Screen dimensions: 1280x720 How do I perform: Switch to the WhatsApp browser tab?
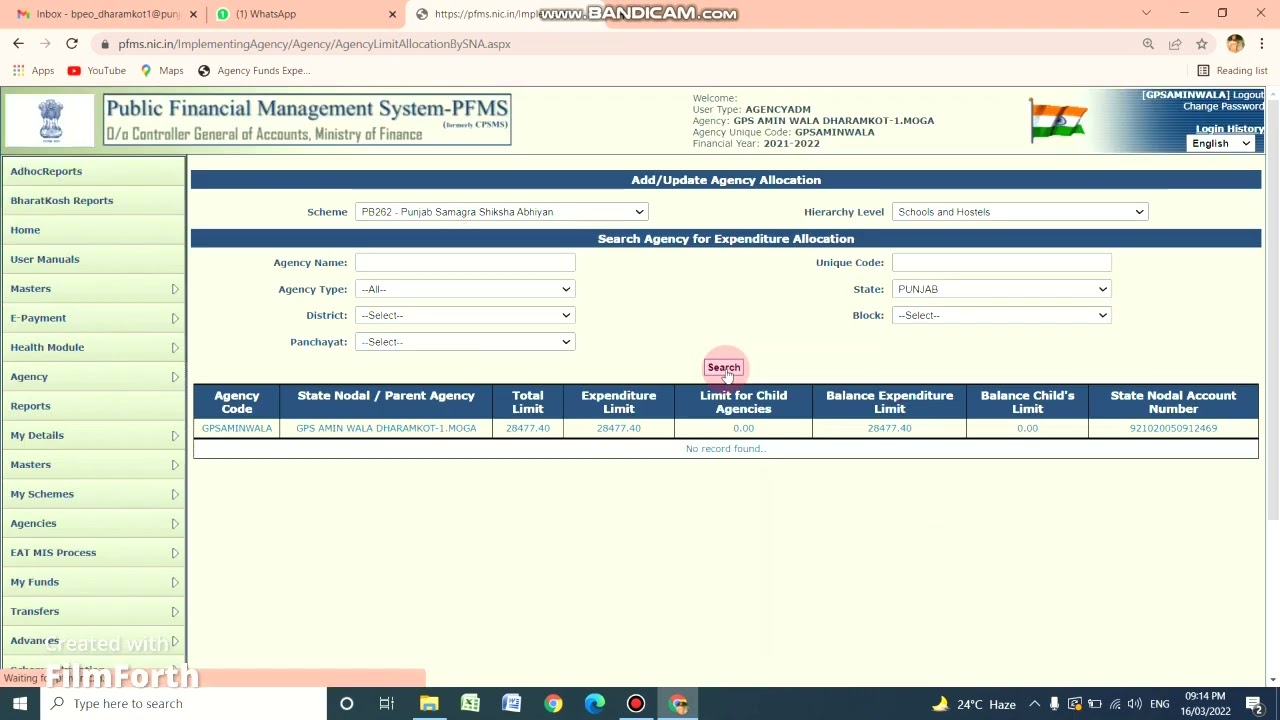pyautogui.click(x=265, y=13)
